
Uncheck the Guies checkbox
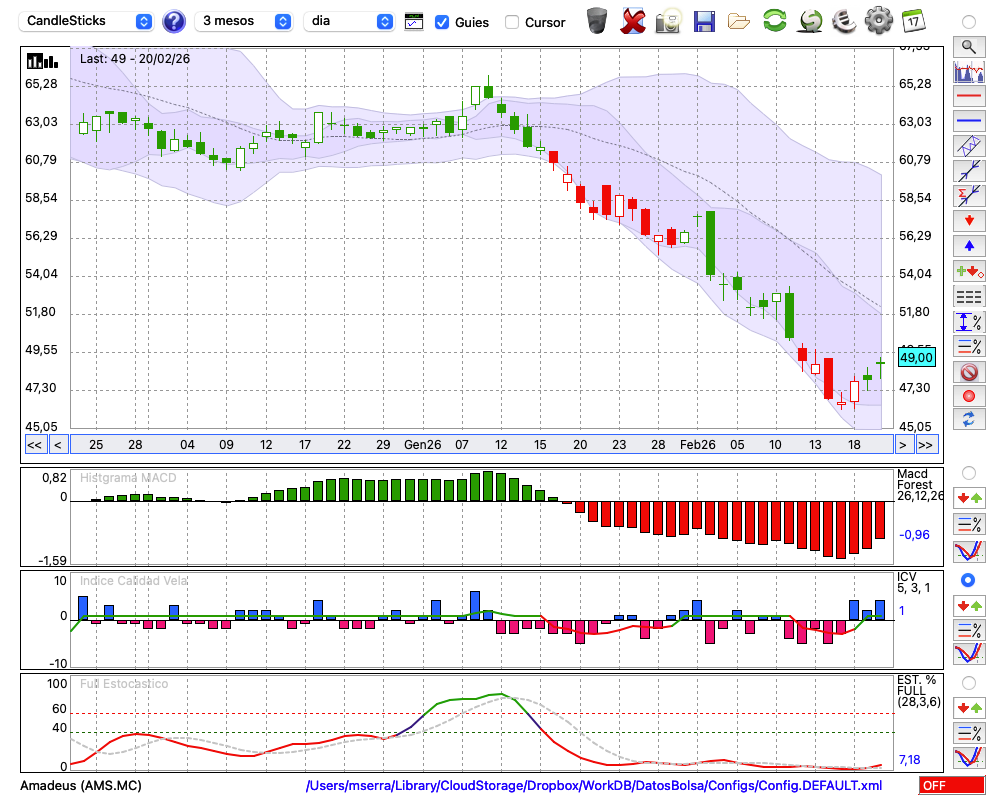pyautogui.click(x=442, y=21)
